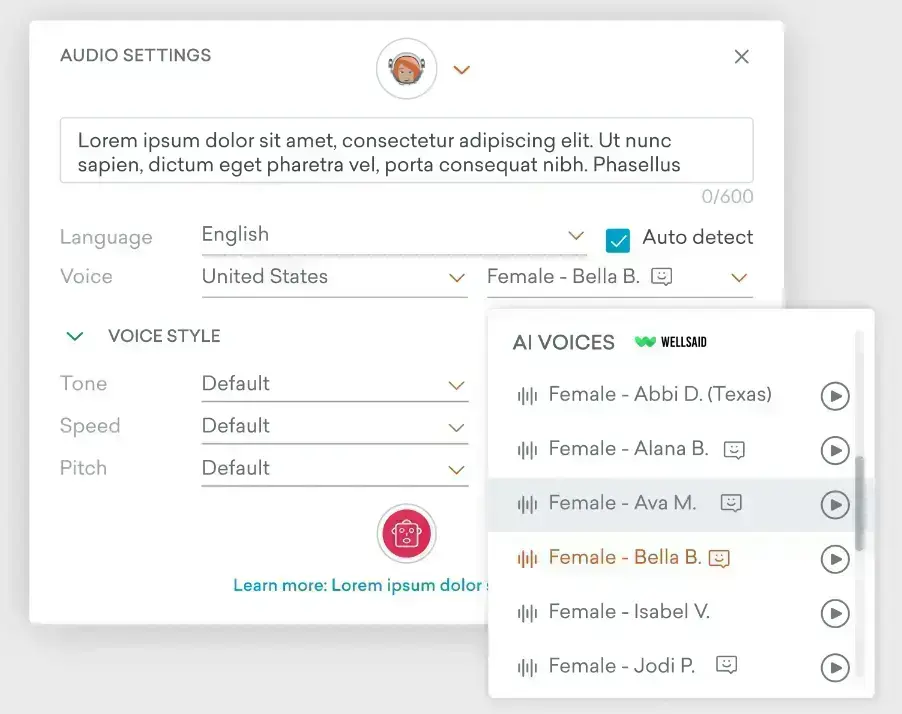
Task: Select Female - Isabel V. voice
Action: pyautogui.click(x=629, y=611)
